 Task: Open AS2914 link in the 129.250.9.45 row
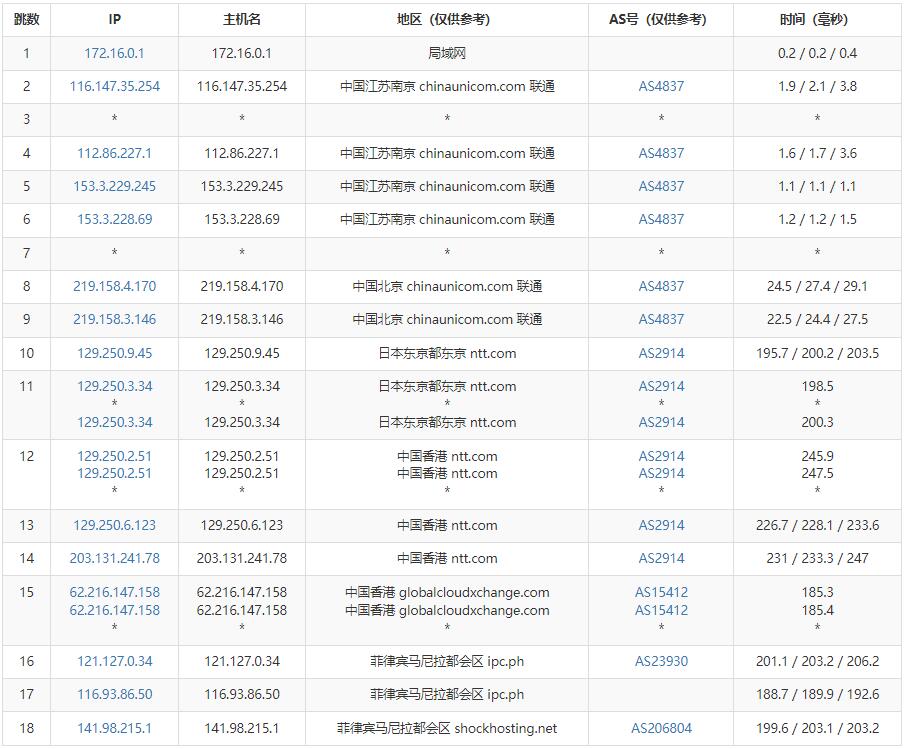(661, 353)
